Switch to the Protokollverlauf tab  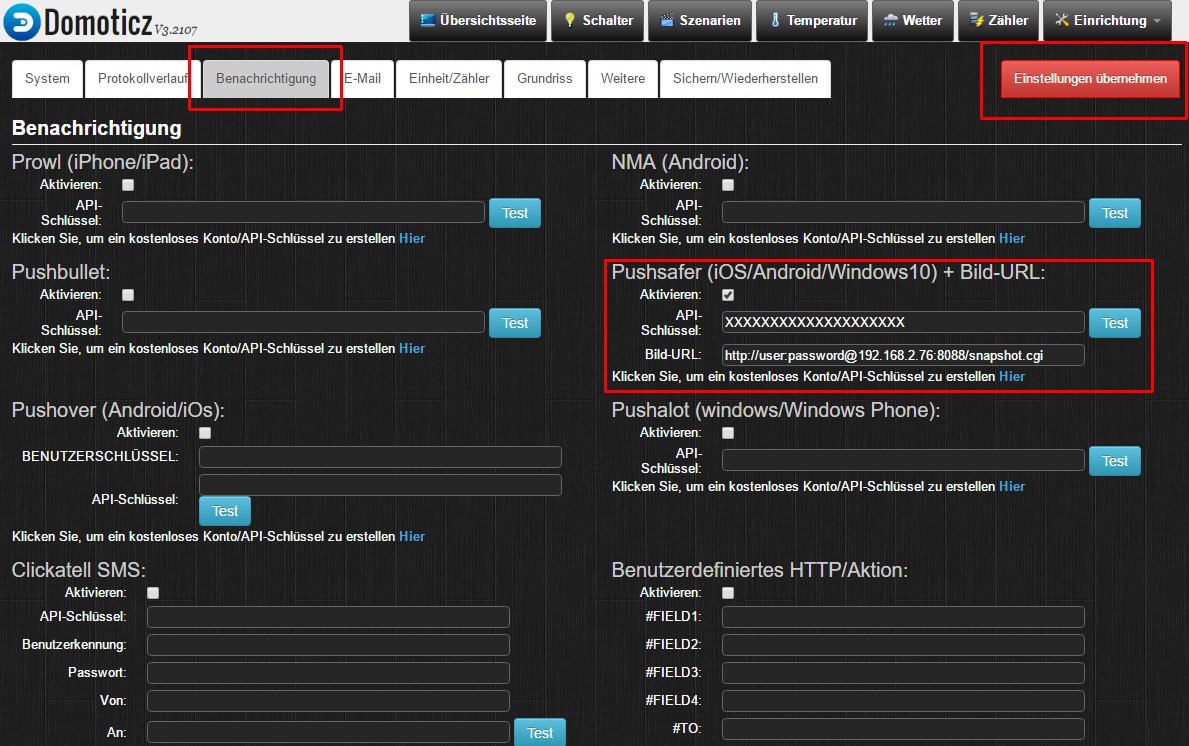143,79
